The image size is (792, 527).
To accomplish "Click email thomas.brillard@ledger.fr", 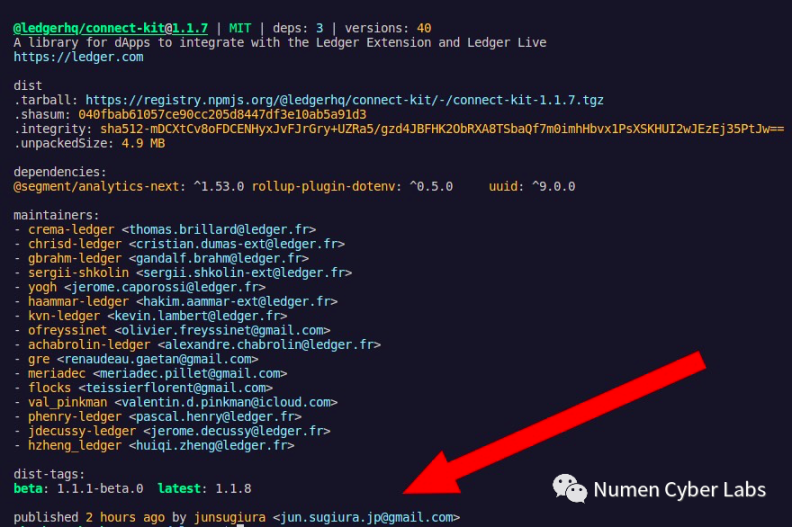I will coord(219,230).
